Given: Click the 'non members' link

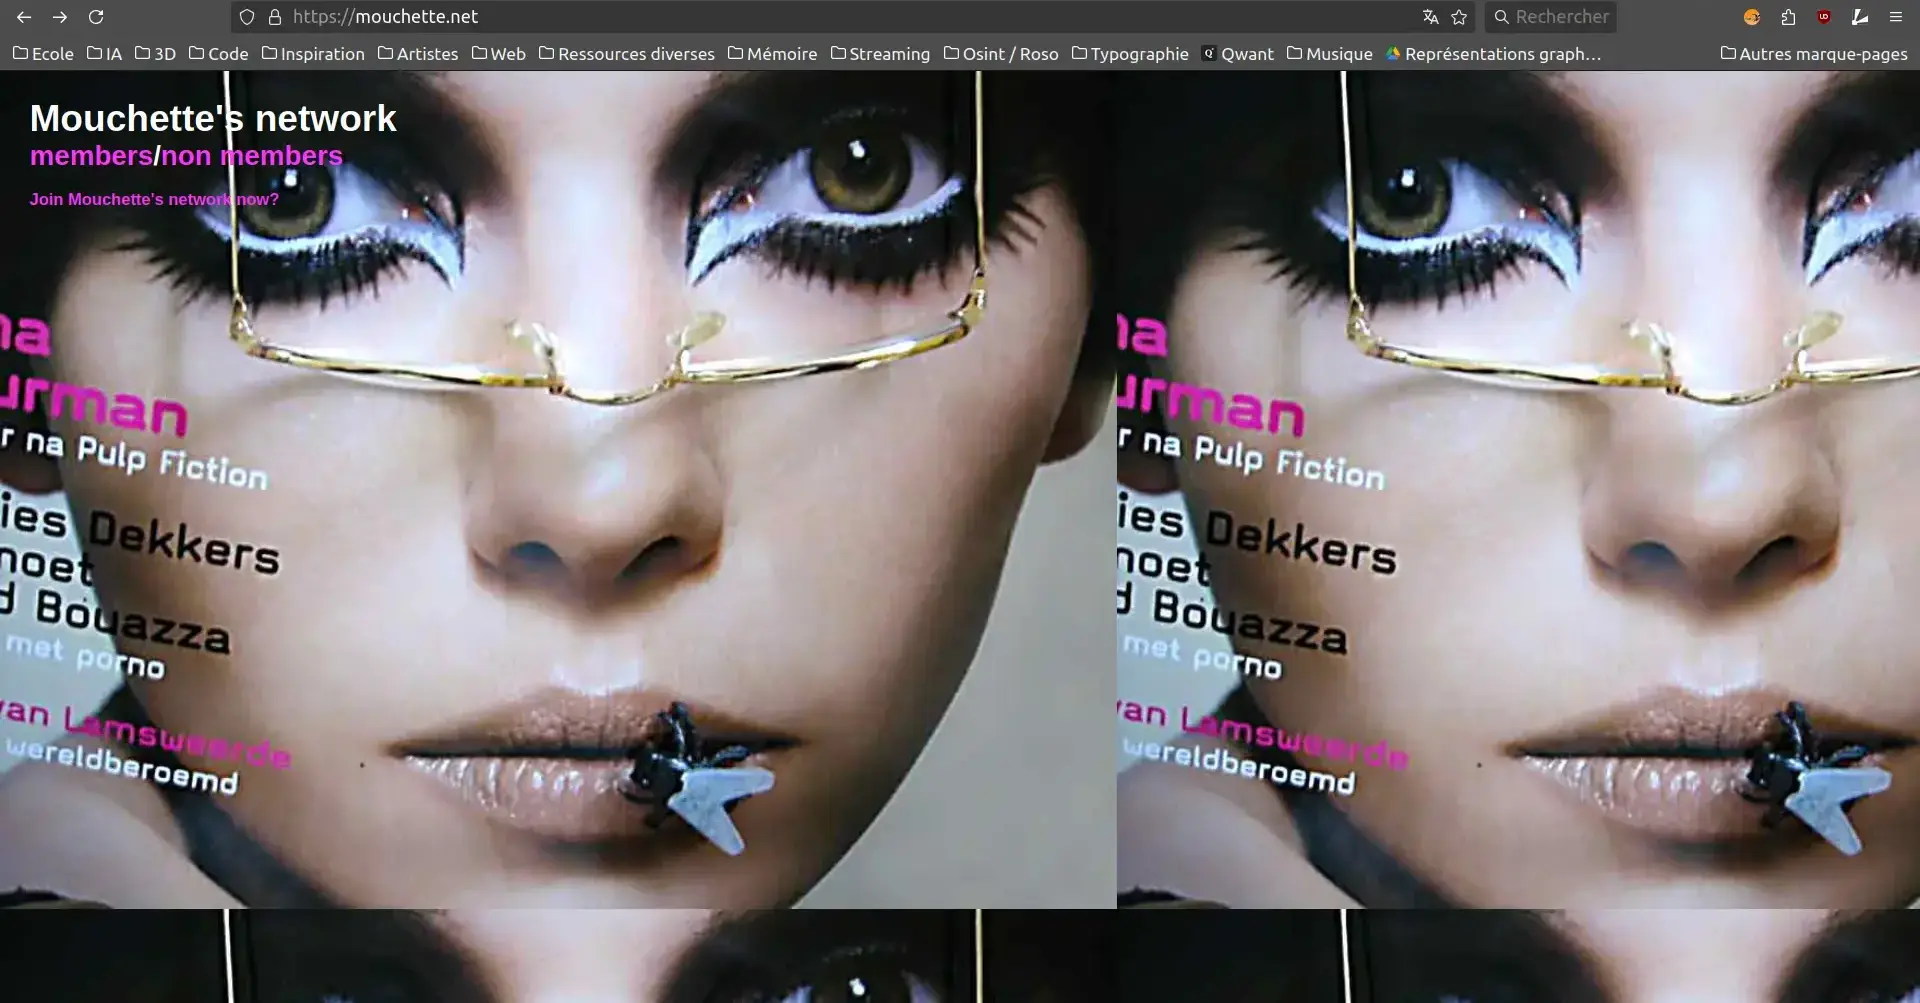Looking at the screenshot, I should (251, 156).
